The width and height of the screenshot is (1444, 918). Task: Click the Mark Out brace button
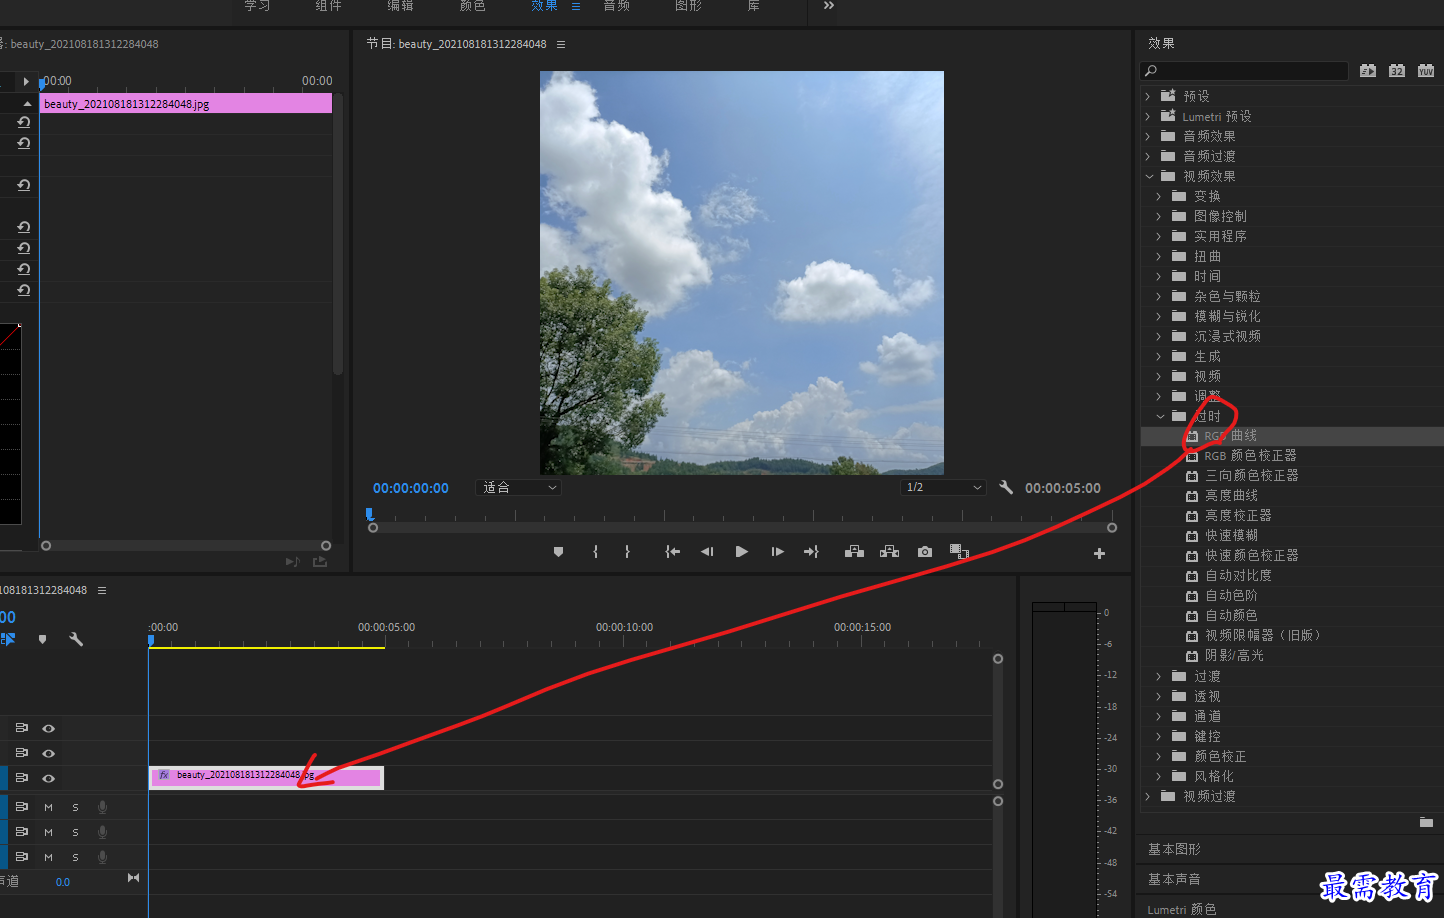pyautogui.click(x=627, y=552)
